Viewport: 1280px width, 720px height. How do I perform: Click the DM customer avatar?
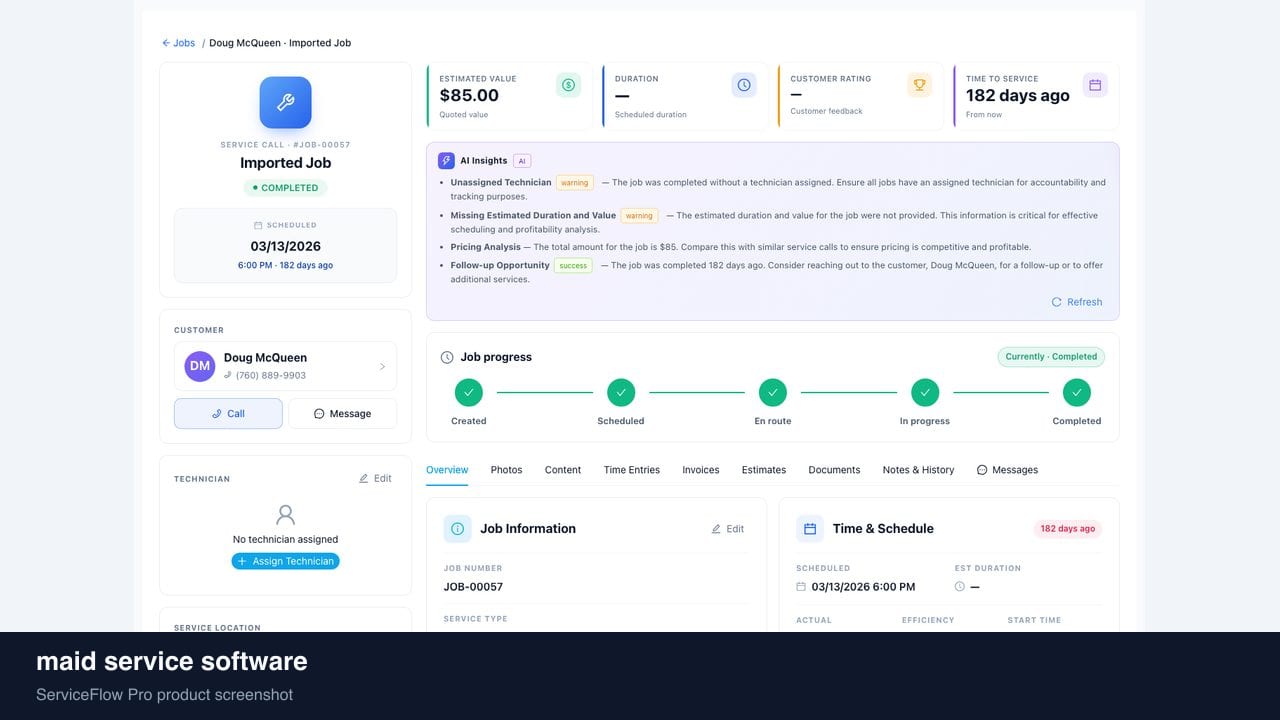point(200,366)
